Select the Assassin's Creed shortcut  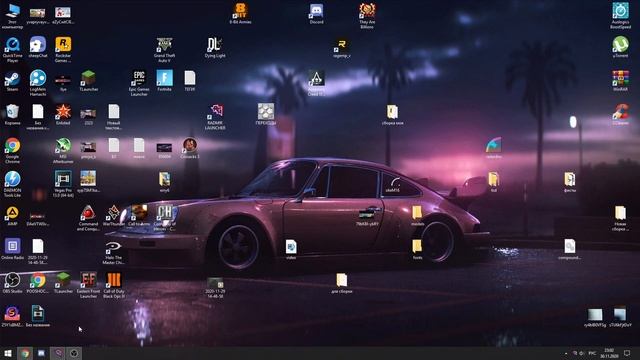(x=316, y=83)
